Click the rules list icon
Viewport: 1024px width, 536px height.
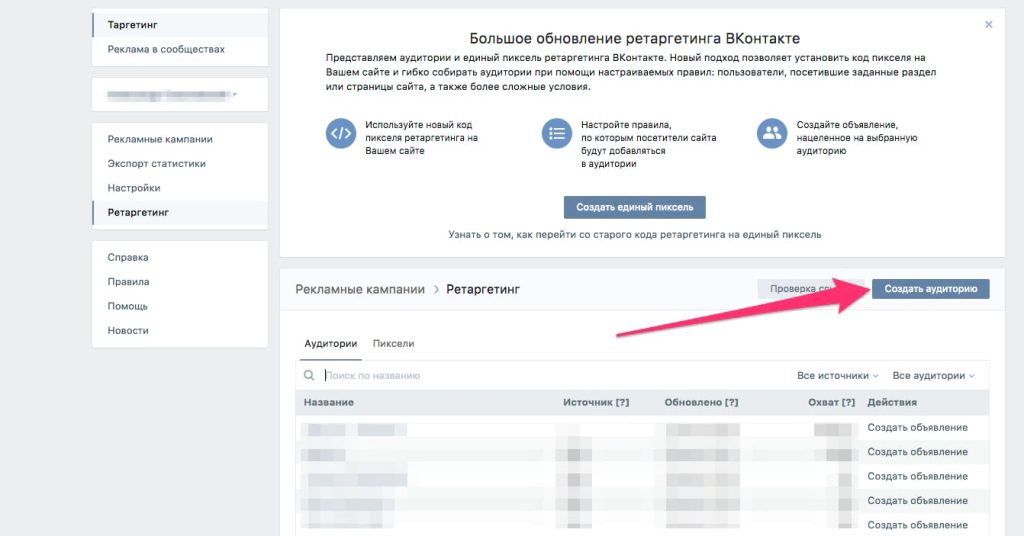click(x=556, y=134)
